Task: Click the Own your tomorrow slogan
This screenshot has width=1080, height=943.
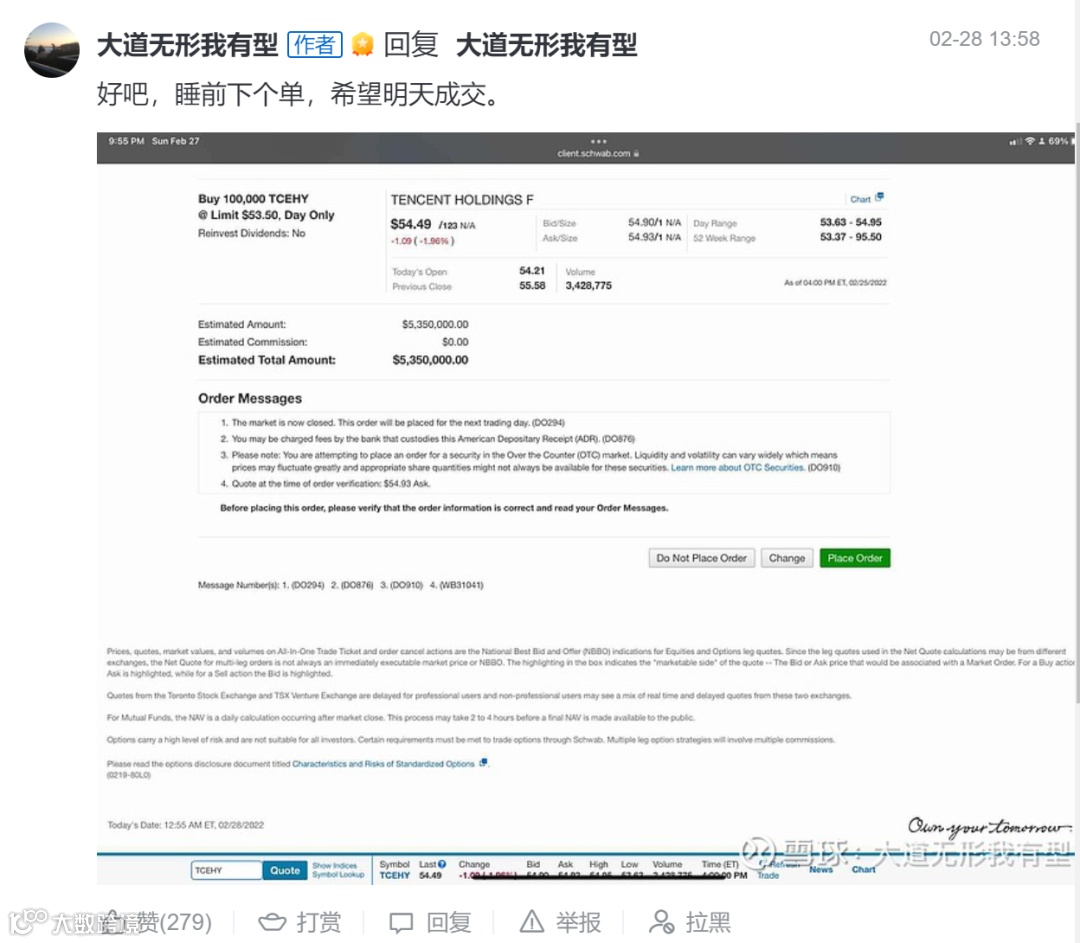Action: click(989, 827)
